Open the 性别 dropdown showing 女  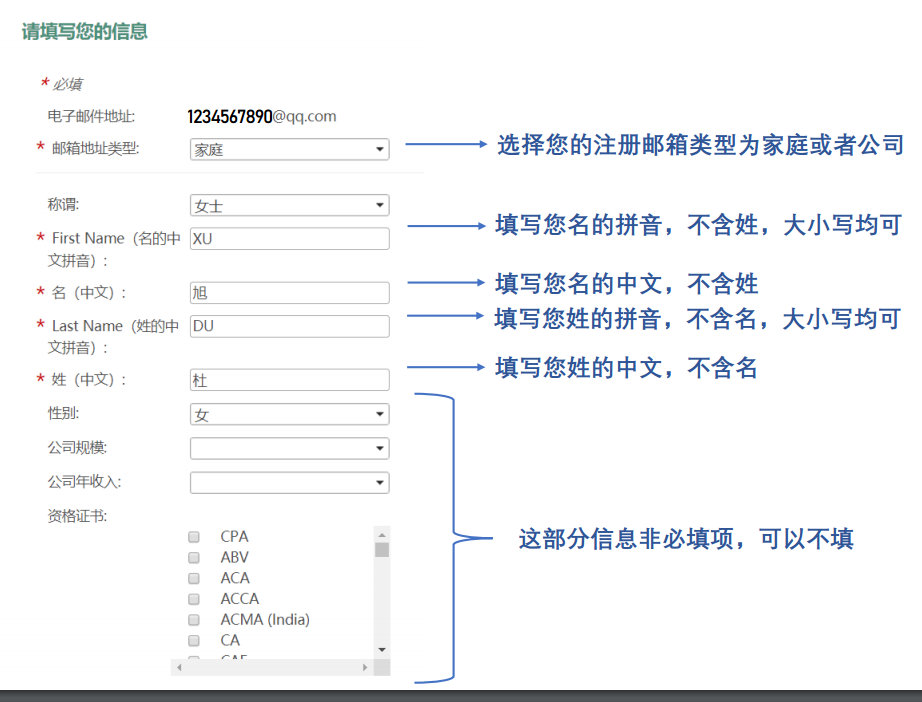pos(289,414)
